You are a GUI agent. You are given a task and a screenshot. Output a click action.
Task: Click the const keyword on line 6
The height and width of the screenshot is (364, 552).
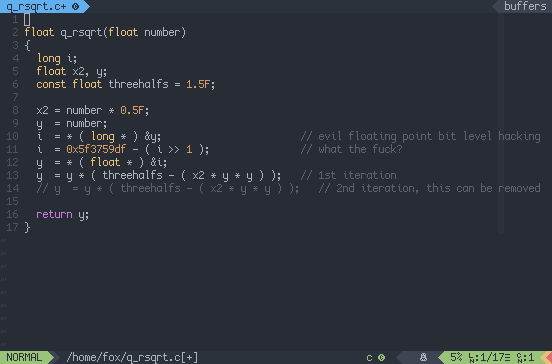(x=51, y=84)
